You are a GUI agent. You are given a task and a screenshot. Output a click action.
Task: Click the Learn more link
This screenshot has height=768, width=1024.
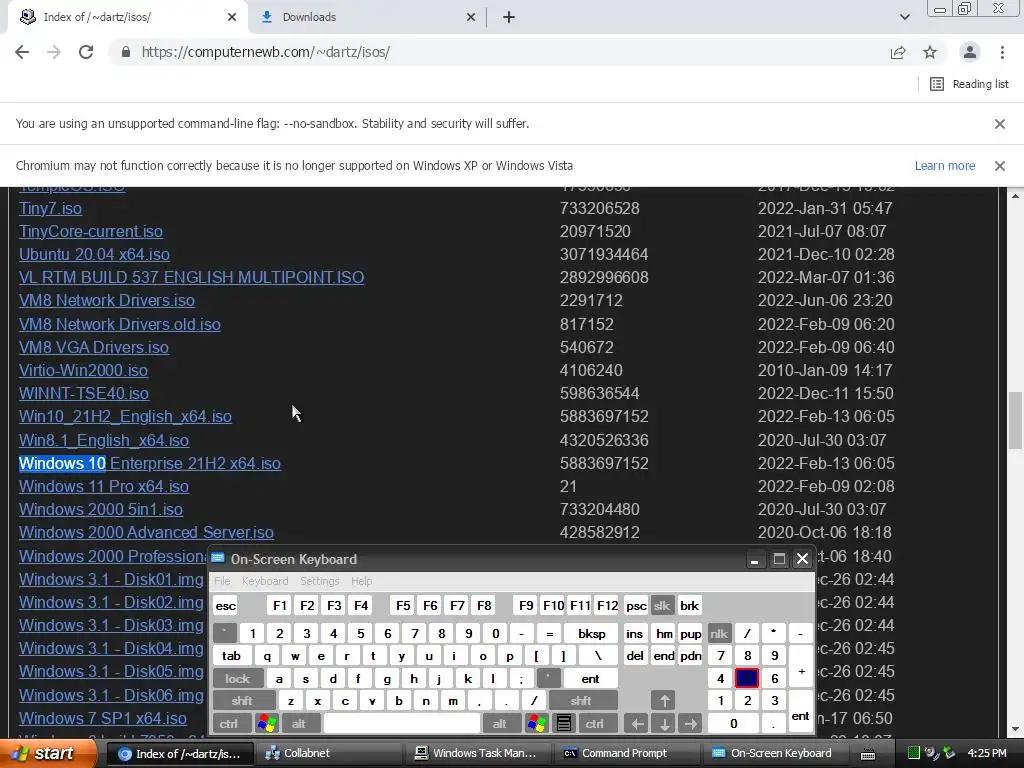click(x=945, y=166)
